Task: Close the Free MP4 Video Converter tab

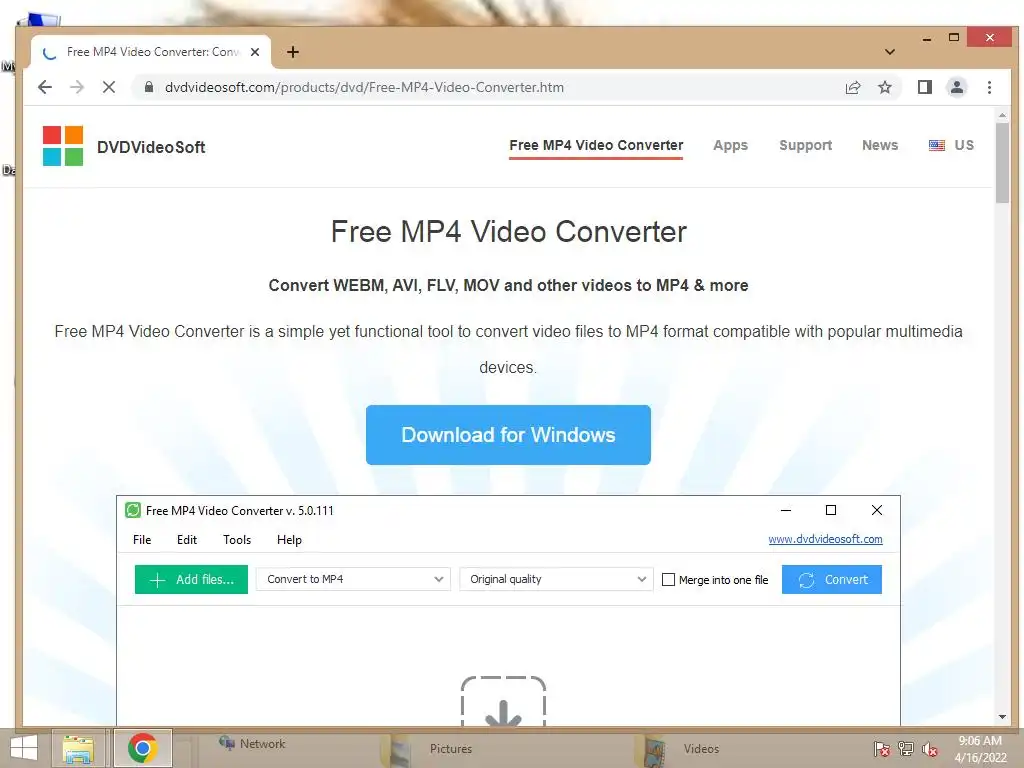Action: click(255, 52)
